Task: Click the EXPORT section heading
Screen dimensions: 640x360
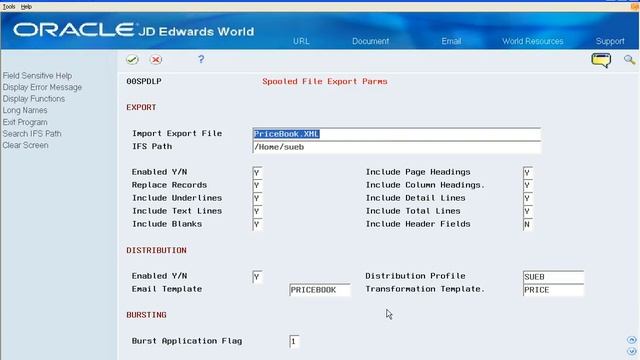Action: (141, 107)
